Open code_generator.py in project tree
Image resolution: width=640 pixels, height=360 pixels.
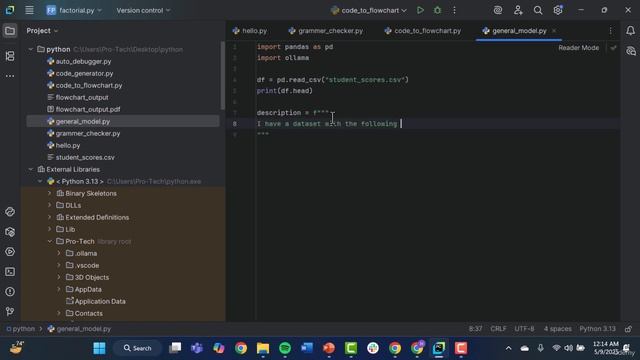tap(84, 73)
